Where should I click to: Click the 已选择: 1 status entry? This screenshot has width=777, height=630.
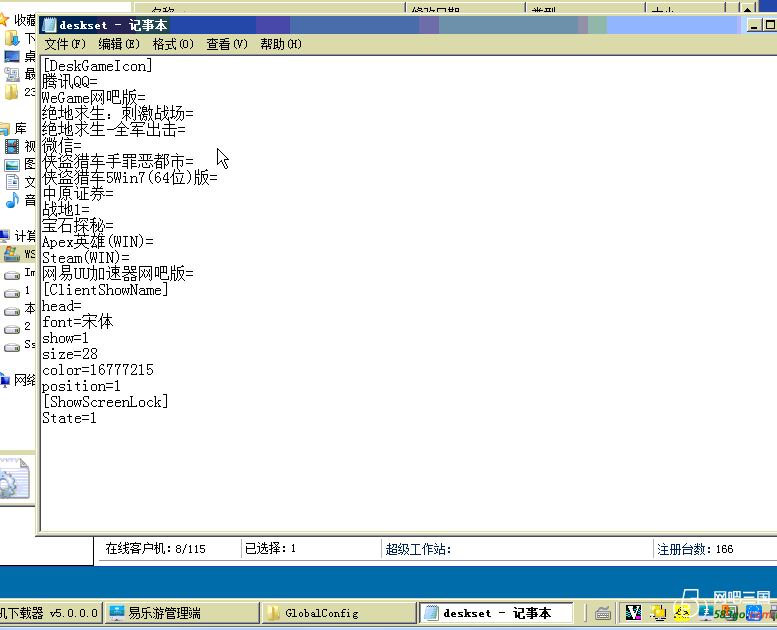point(271,548)
